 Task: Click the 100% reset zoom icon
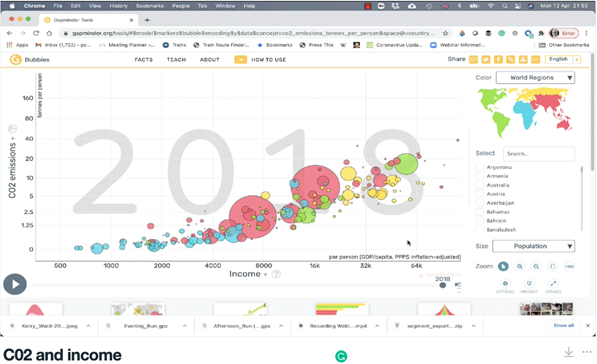click(x=569, y=267)
